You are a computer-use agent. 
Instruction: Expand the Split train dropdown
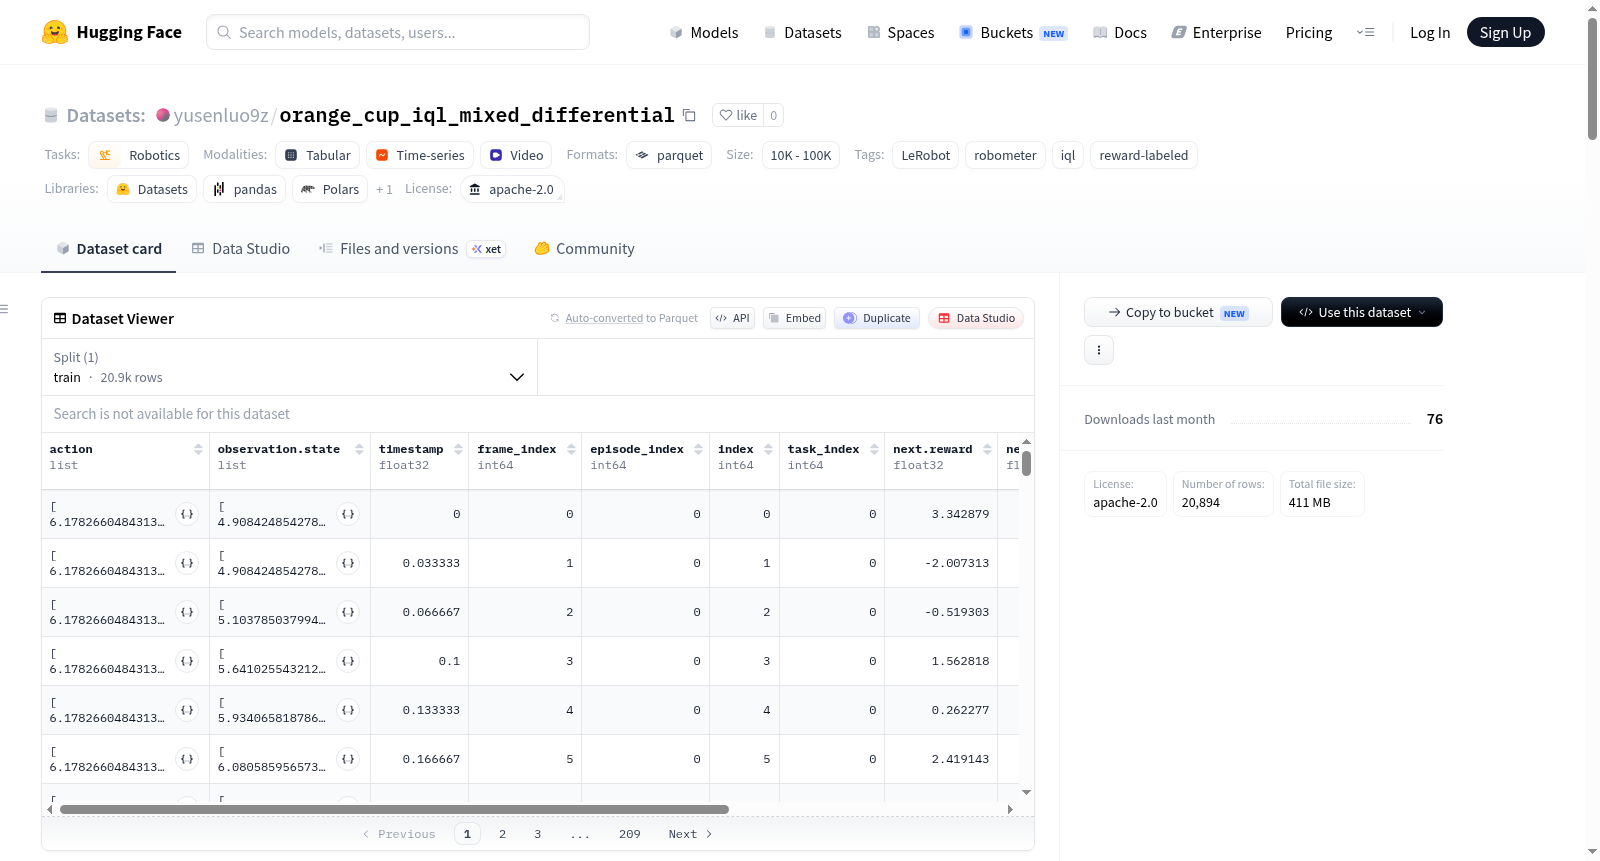click(289, 367)
